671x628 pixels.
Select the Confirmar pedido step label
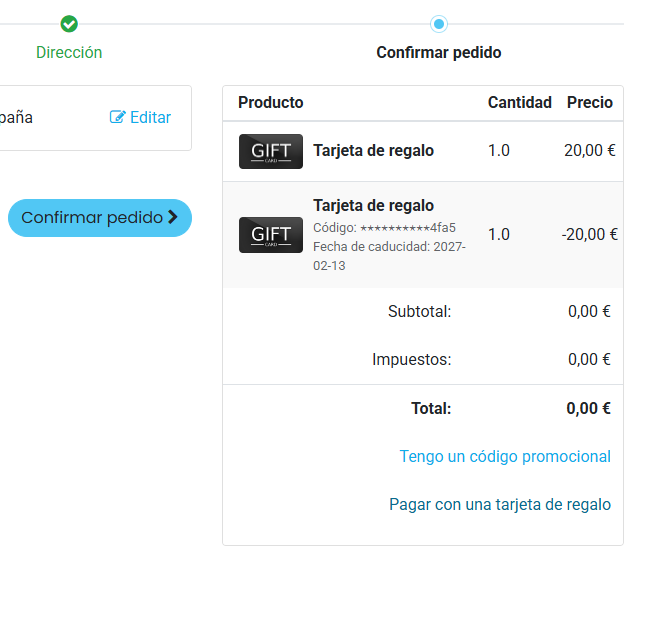pos(438,52)
